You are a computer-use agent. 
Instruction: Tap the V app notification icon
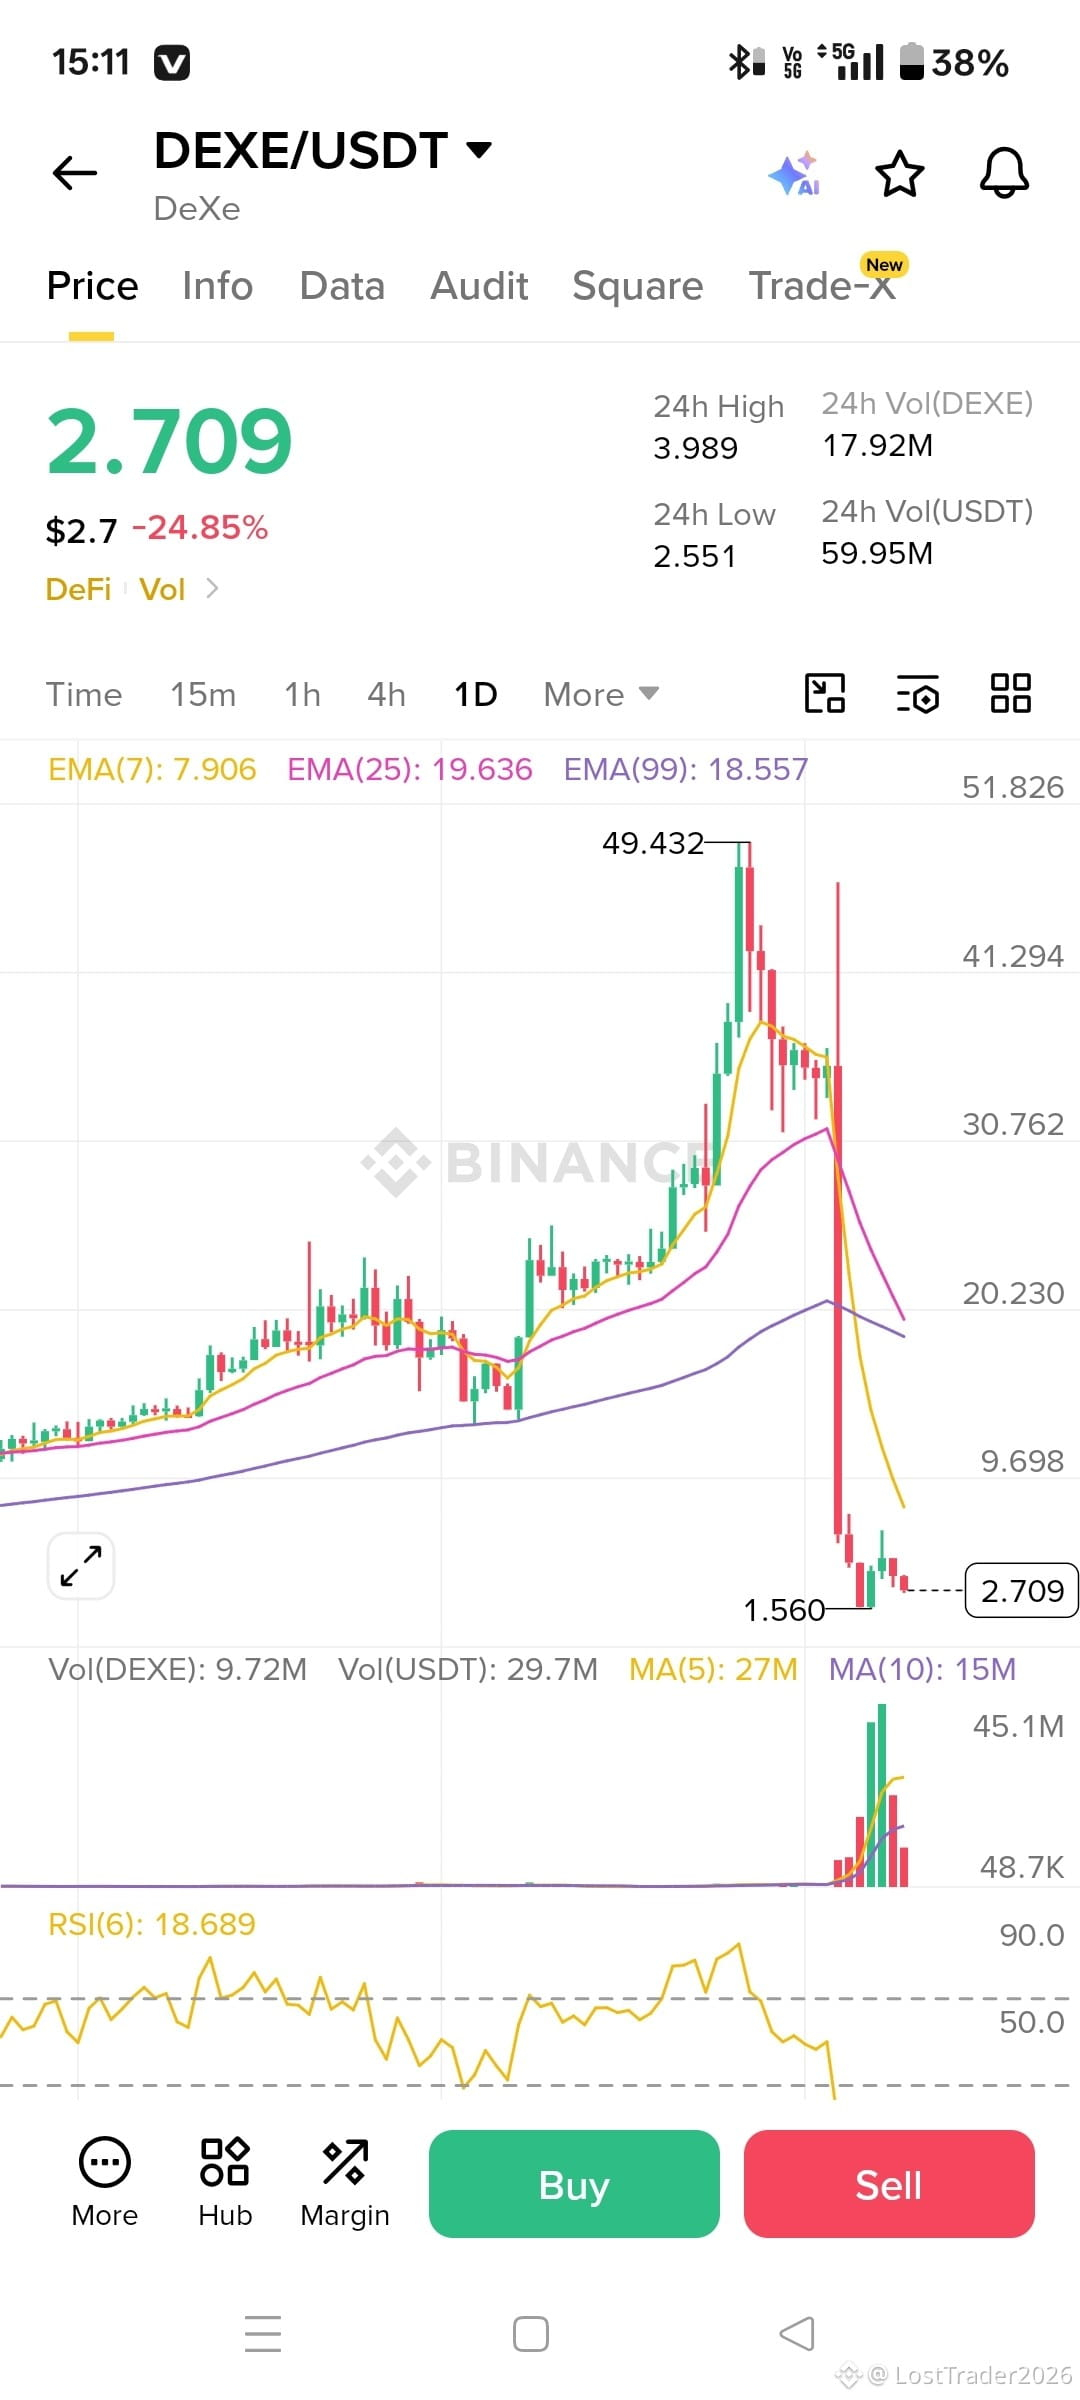point(172,63)
